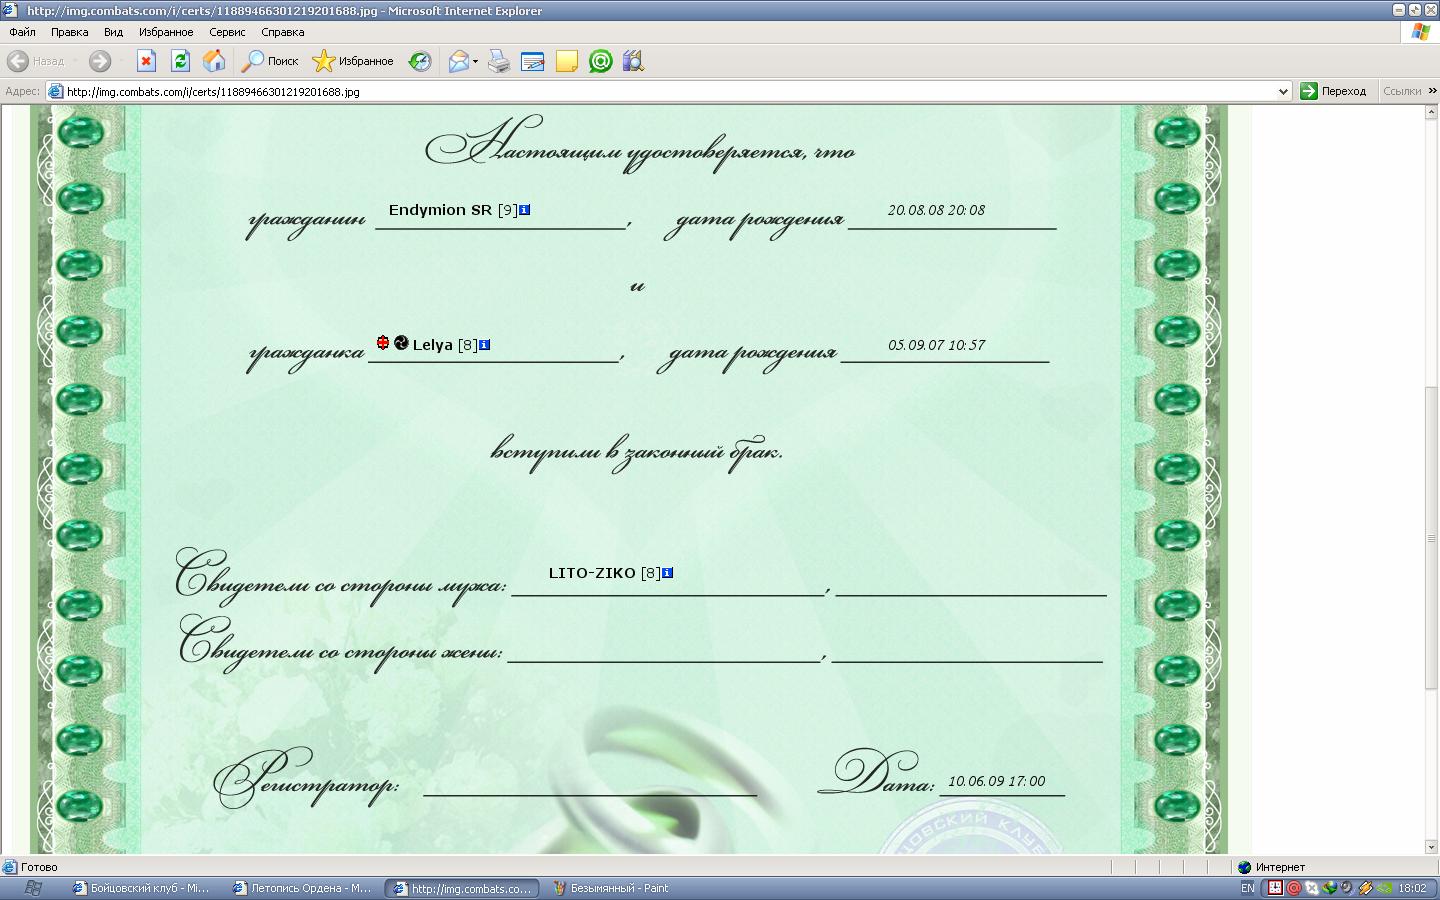Click the witness name LITO-ZIKO [8]

(x=605, y=573)
